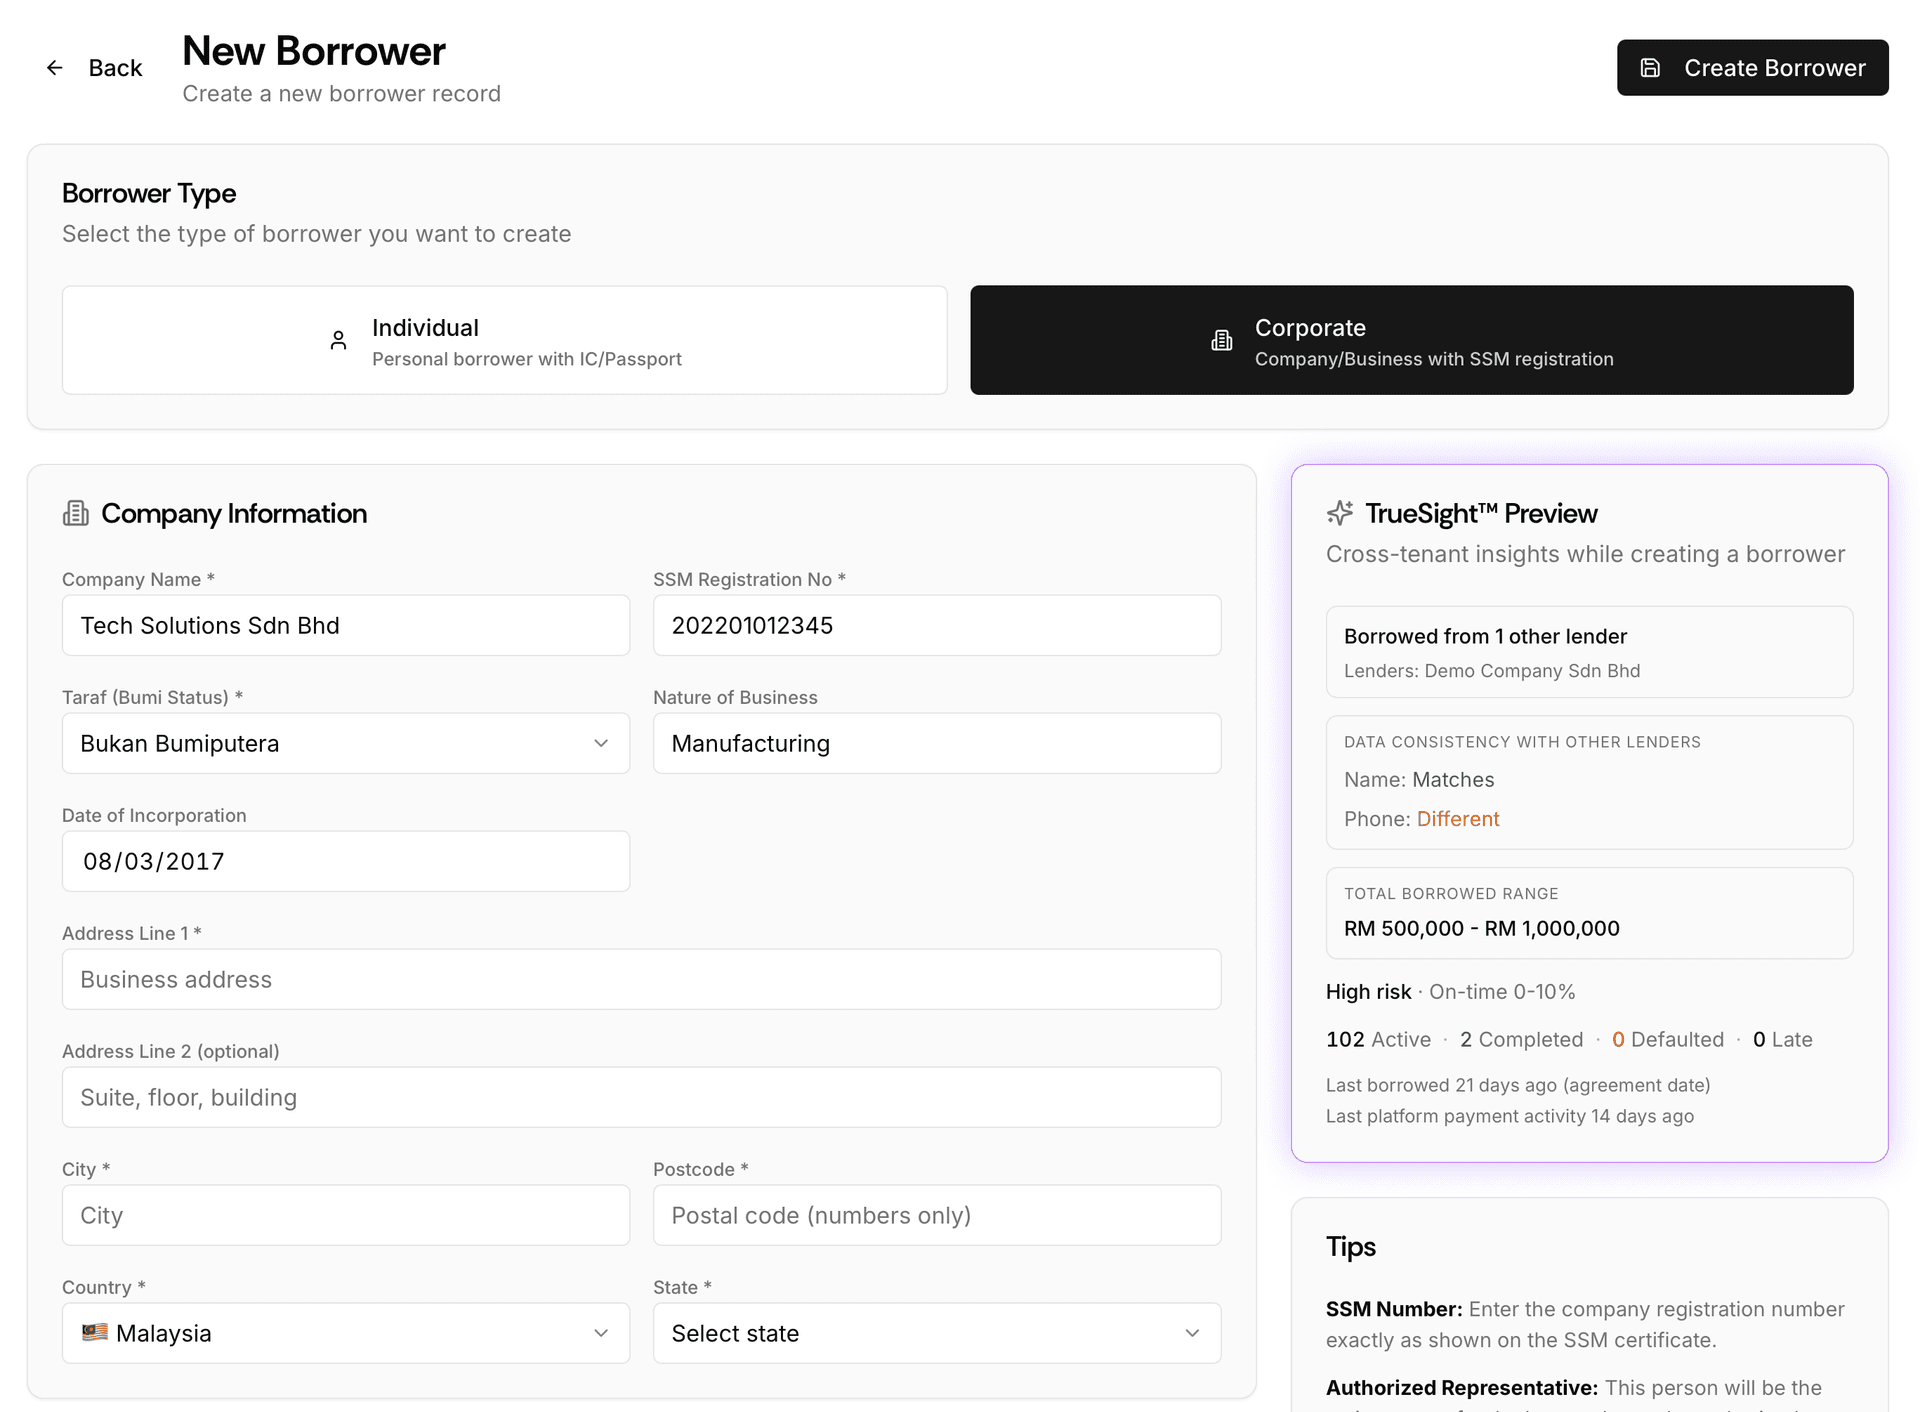Click the building icon on Corporate card
The height and width of the screenshot is (1412, 1920).
point(1221,339)
